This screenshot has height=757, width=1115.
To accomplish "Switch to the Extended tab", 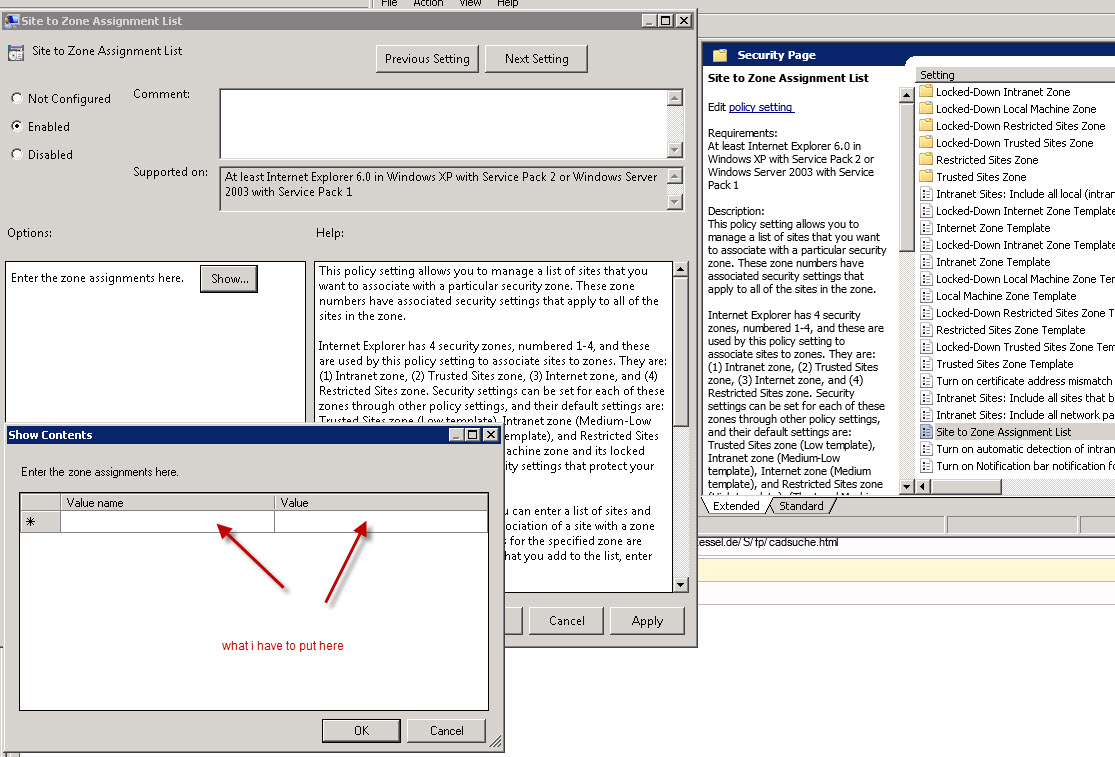I will coord(736,506).
